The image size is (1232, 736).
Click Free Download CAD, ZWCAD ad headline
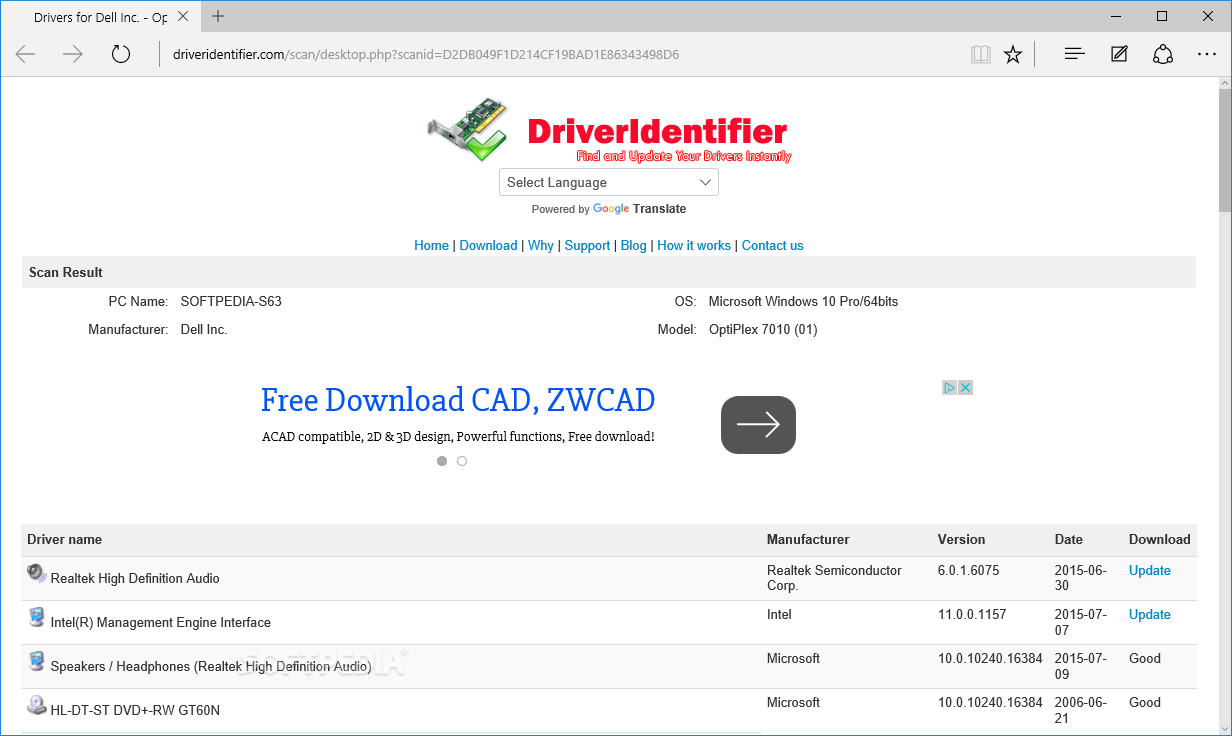[x=458, y=400]
